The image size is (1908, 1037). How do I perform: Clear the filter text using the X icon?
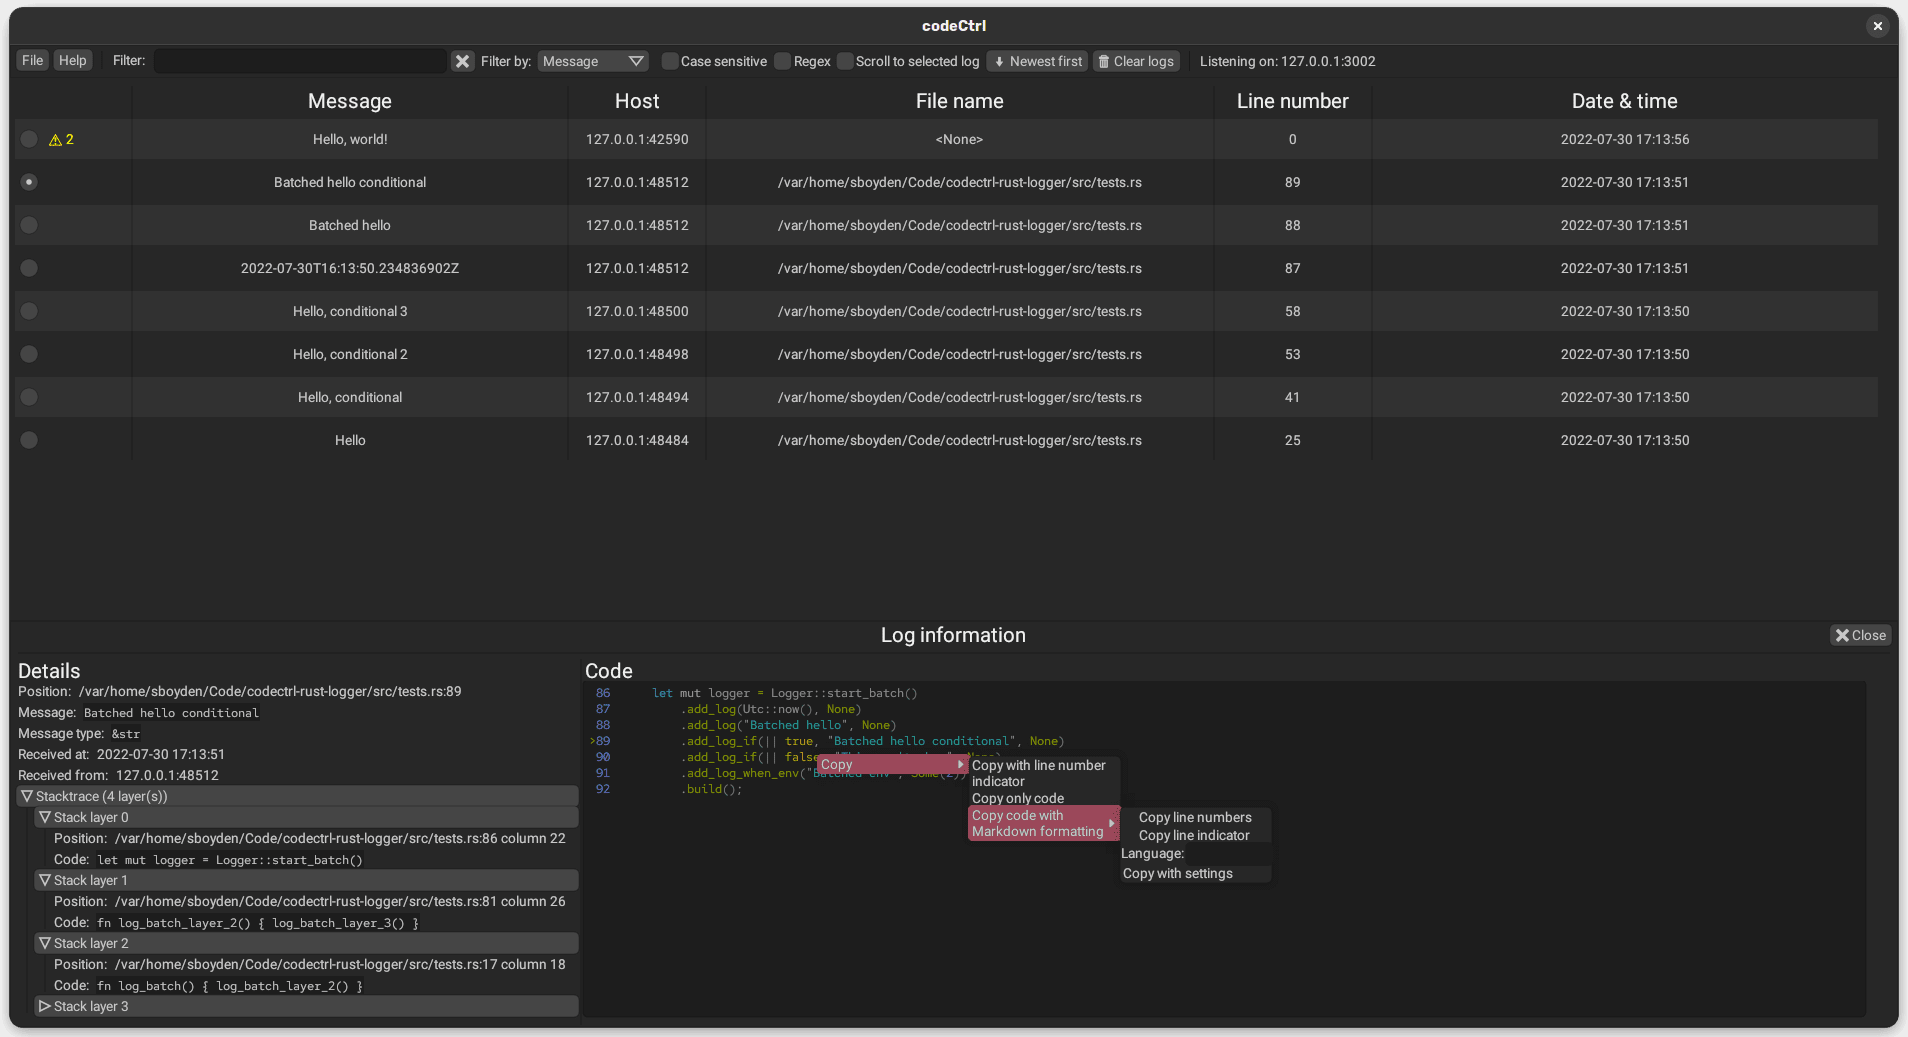coord(462,61)
